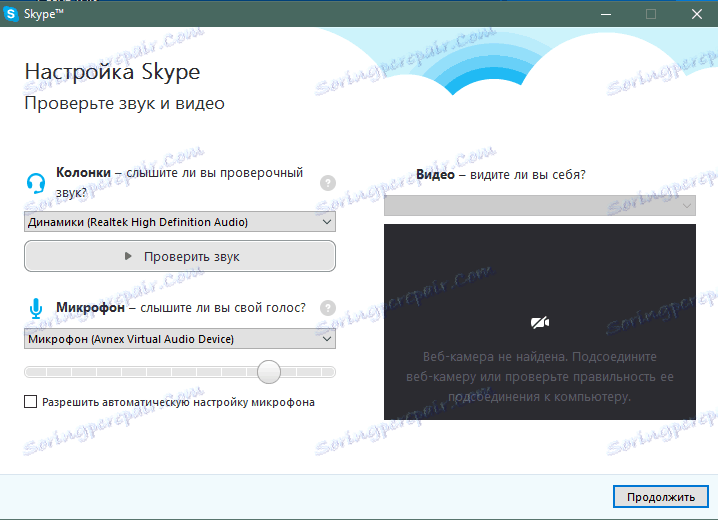Click the Колонки label text
718x520 pixels.
(x=83, y=173)
